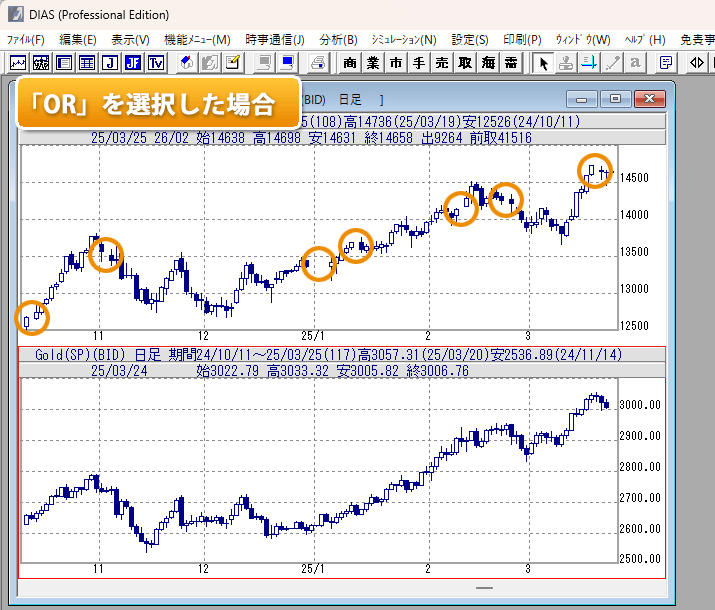Open the ファイル(F) menu
This screenshot has height=610, width=715.
[26, 39]
